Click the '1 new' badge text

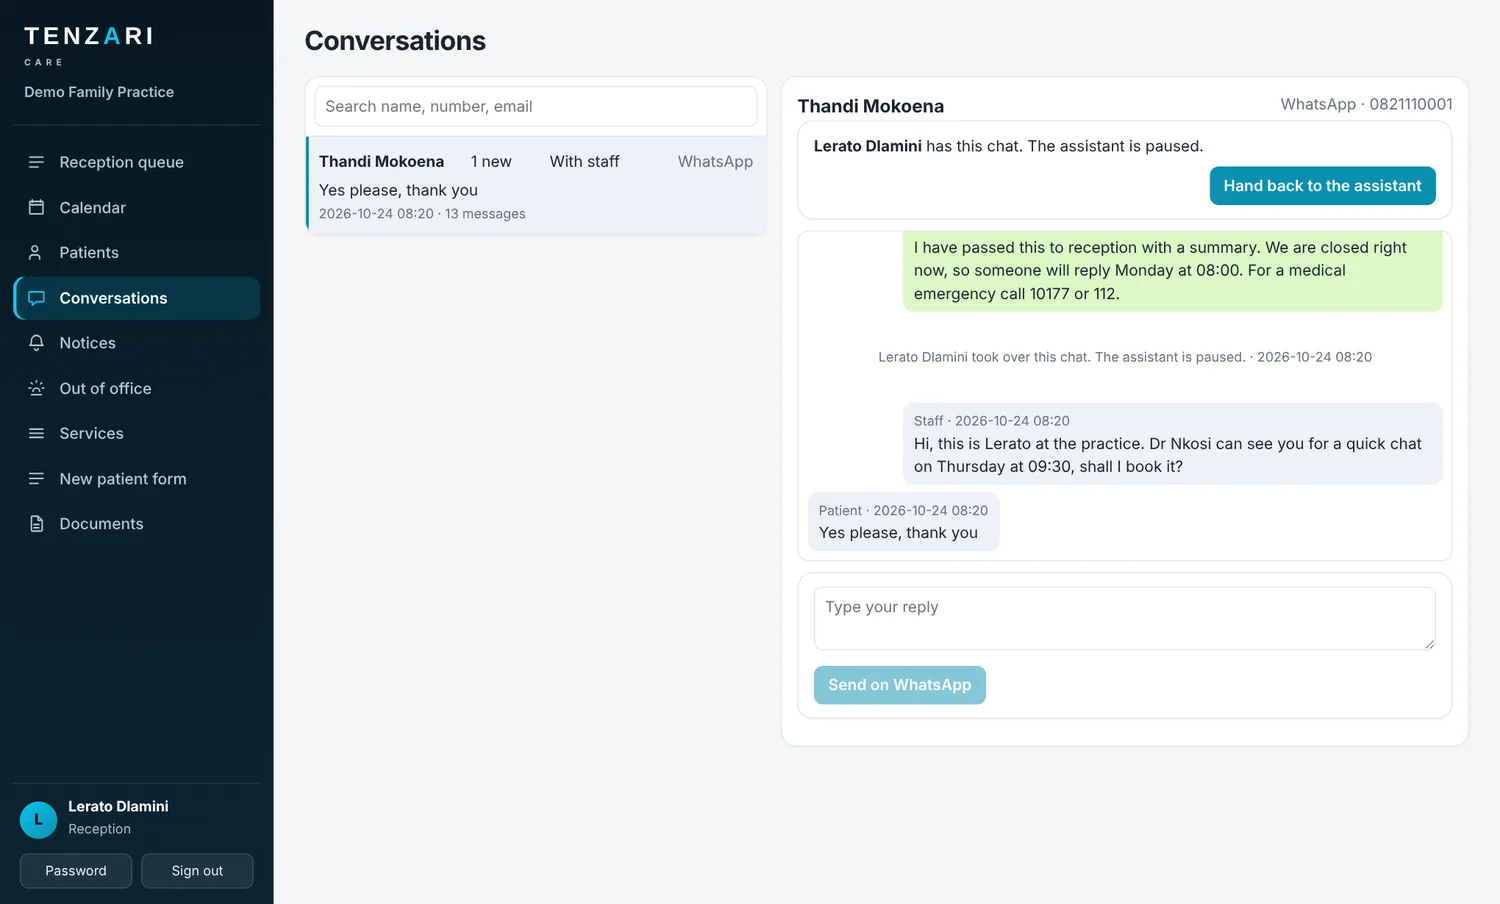(x=491, y=162)
